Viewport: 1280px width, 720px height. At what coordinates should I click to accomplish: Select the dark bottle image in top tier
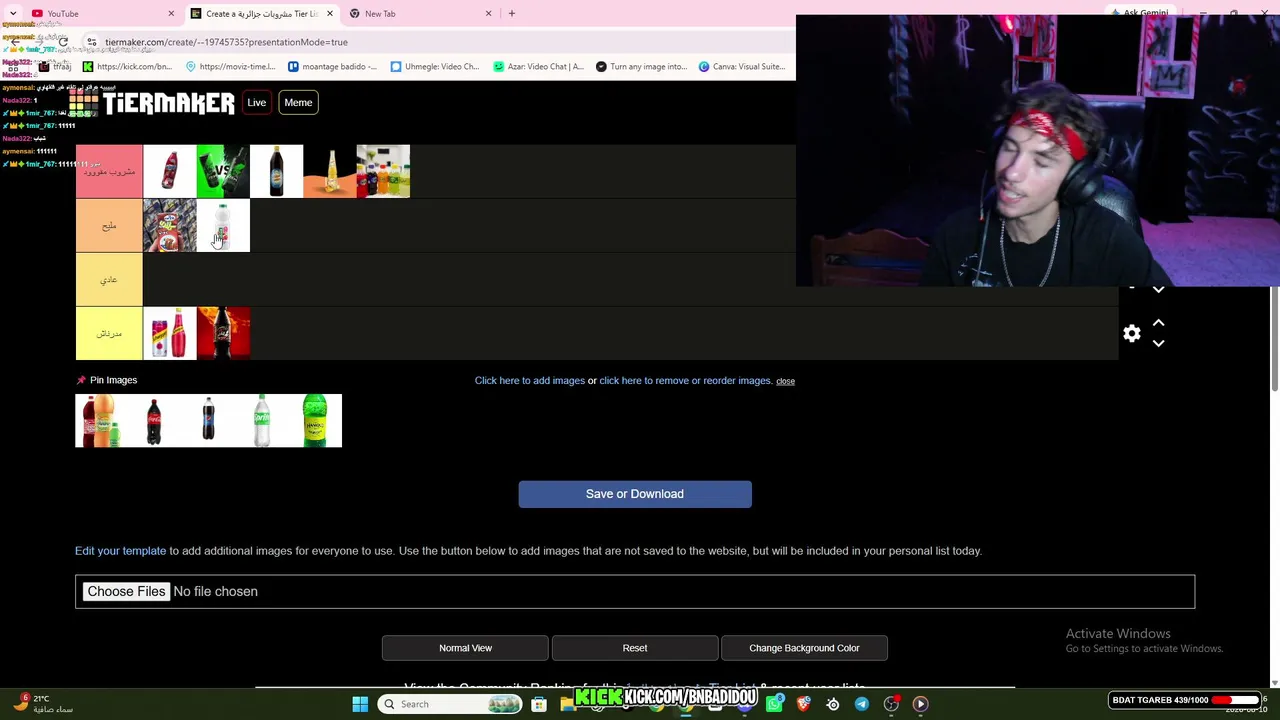(277, 171)
